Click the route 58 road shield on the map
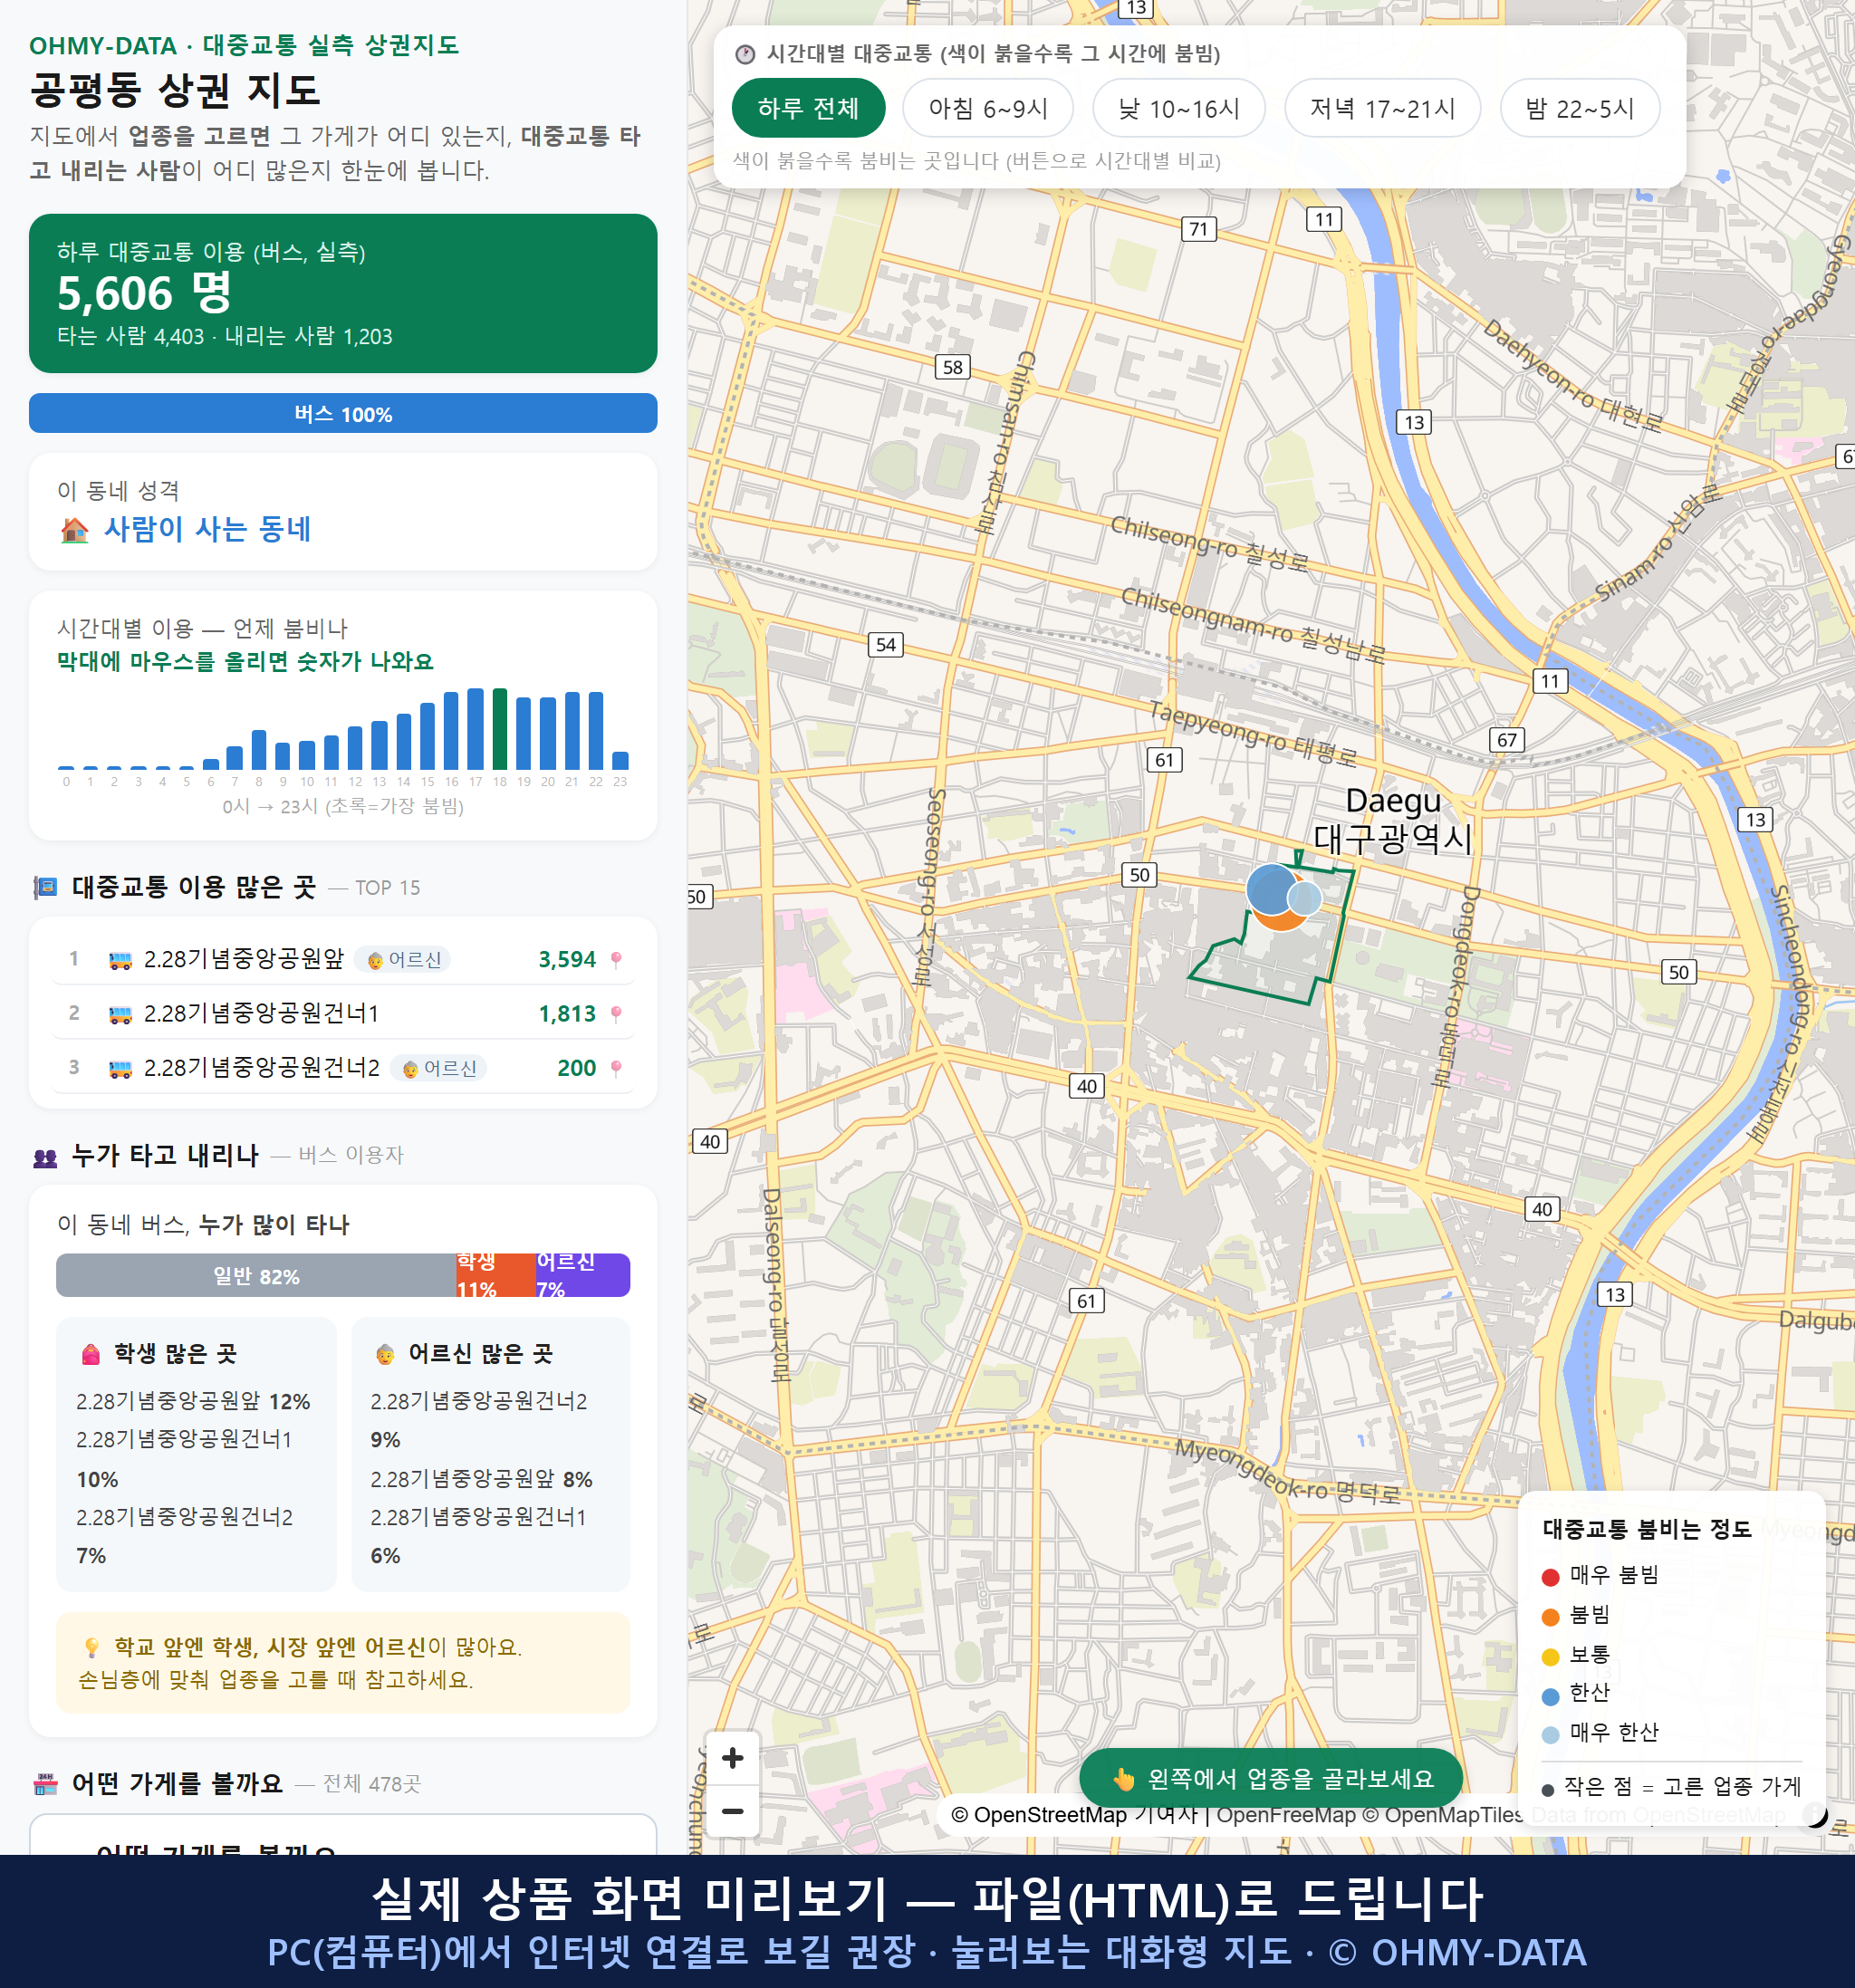1855x1988 pixels. 952,367
